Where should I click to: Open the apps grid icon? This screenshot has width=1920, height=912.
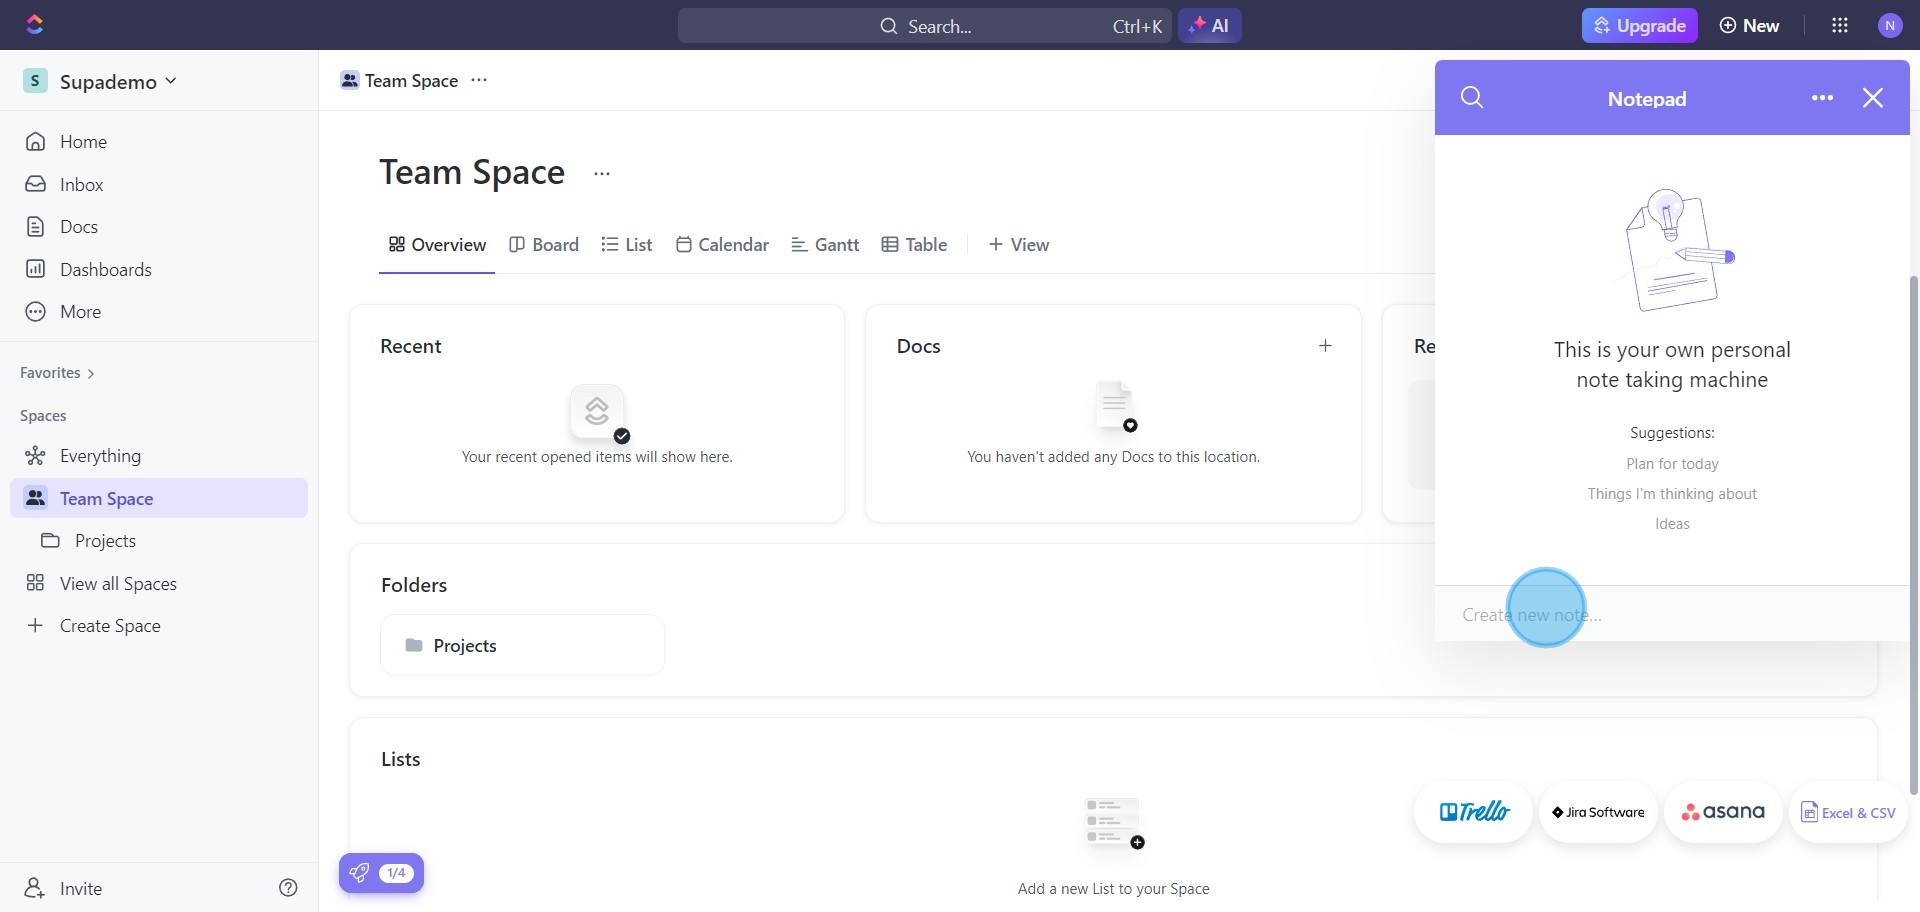click(x=1839, y=26)
